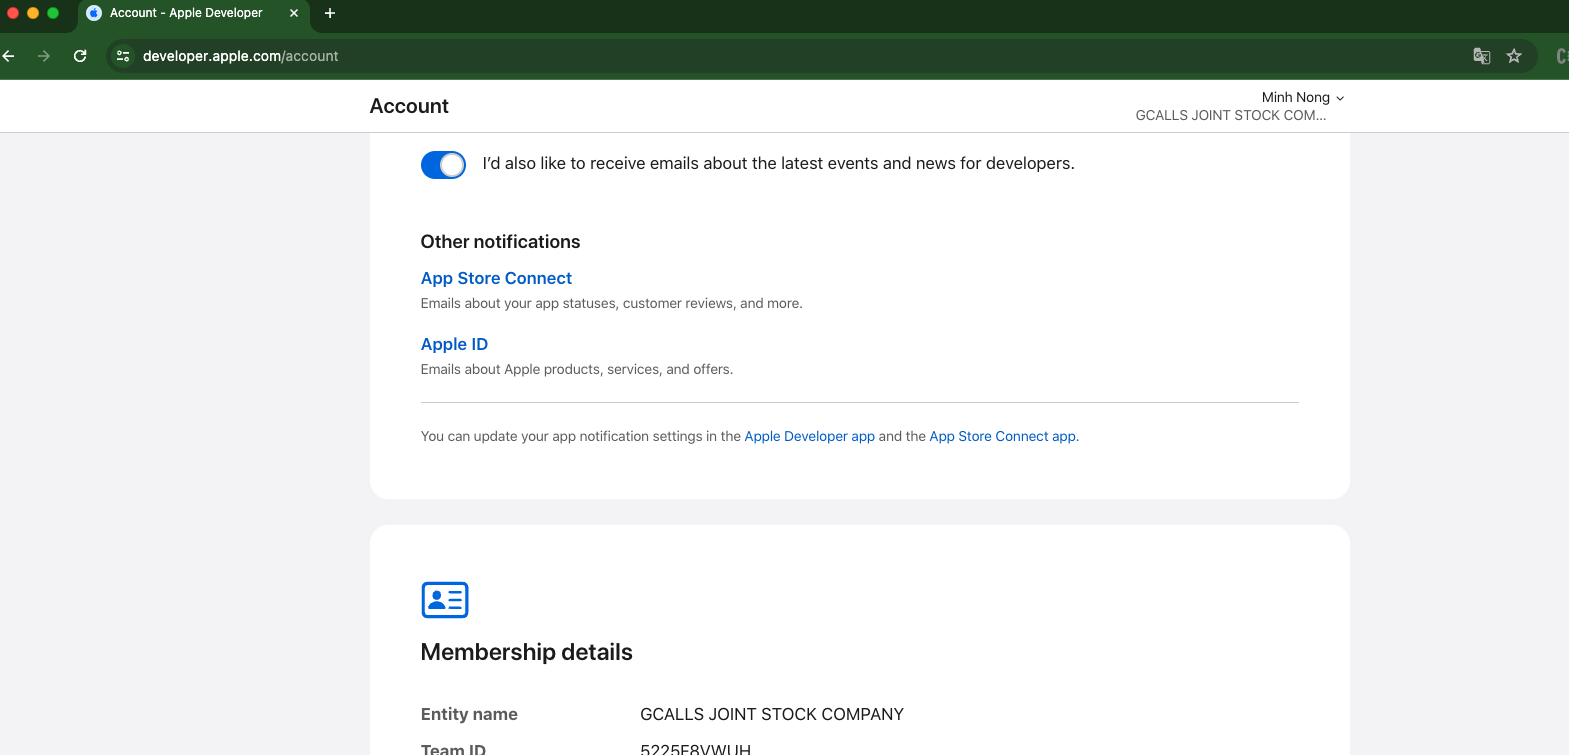Close the Account - Apple Developer tab
1569x755 pixels.
[x=294, y=13]
